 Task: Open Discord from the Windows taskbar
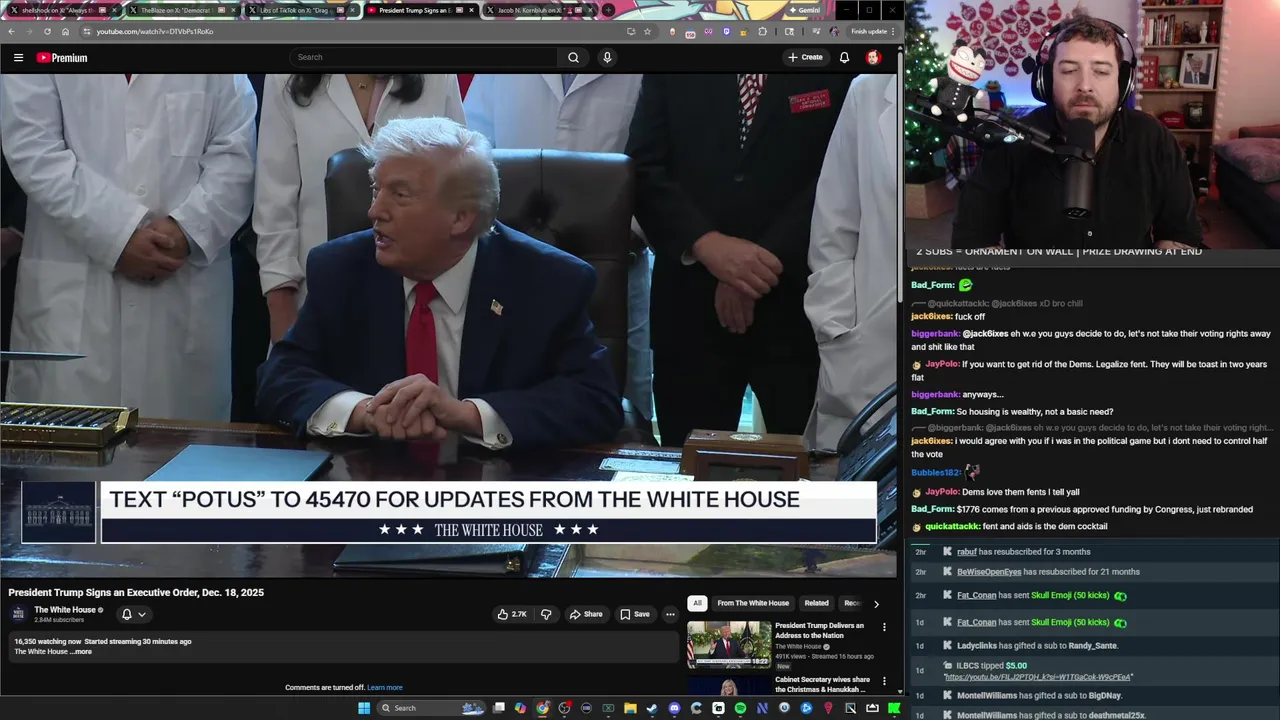[x=674, y=708]
